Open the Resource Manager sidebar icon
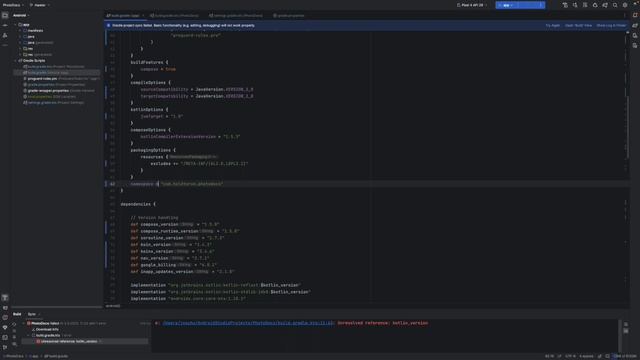Image resolution: width=640 pixels, height=360 pixels. tap(5, 36)
